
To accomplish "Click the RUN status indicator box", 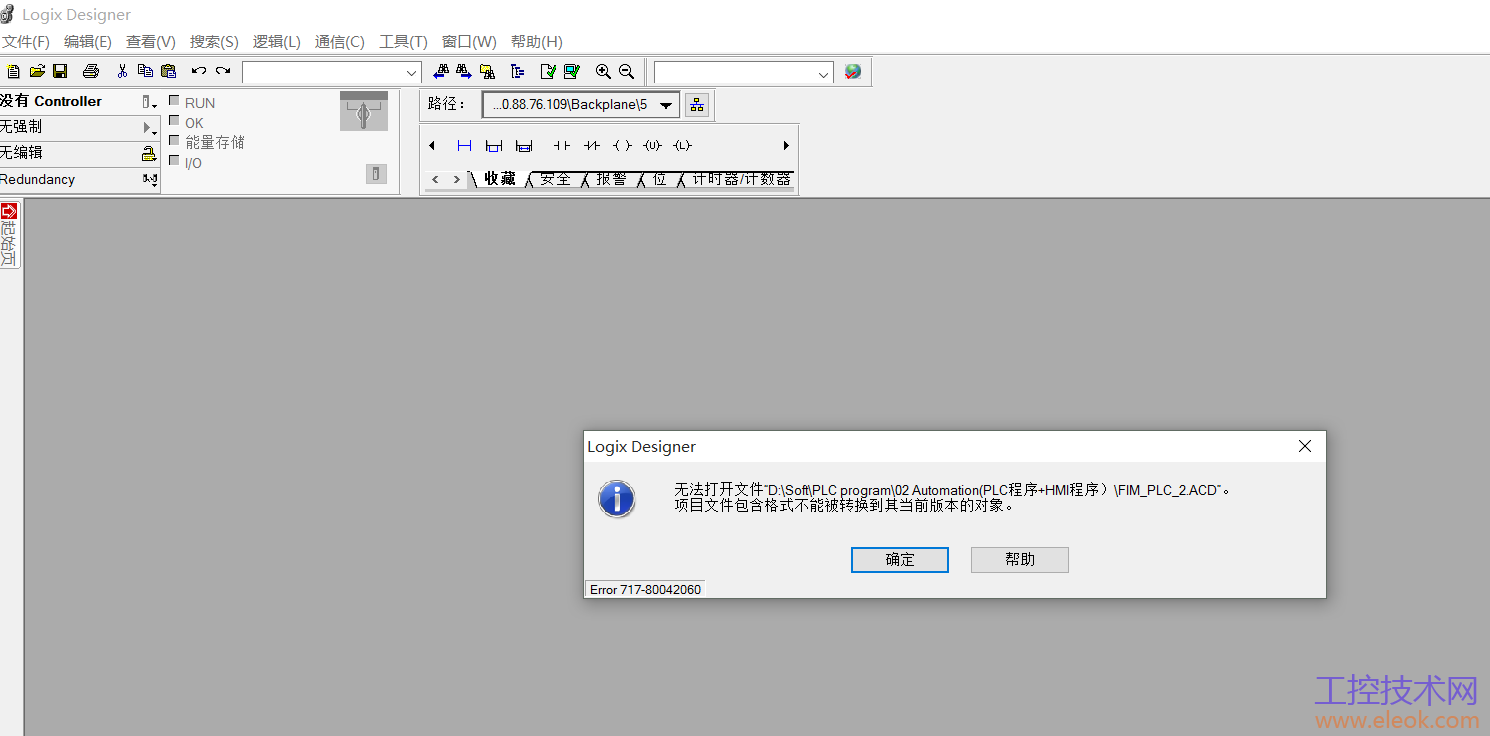I will [174, 100].
